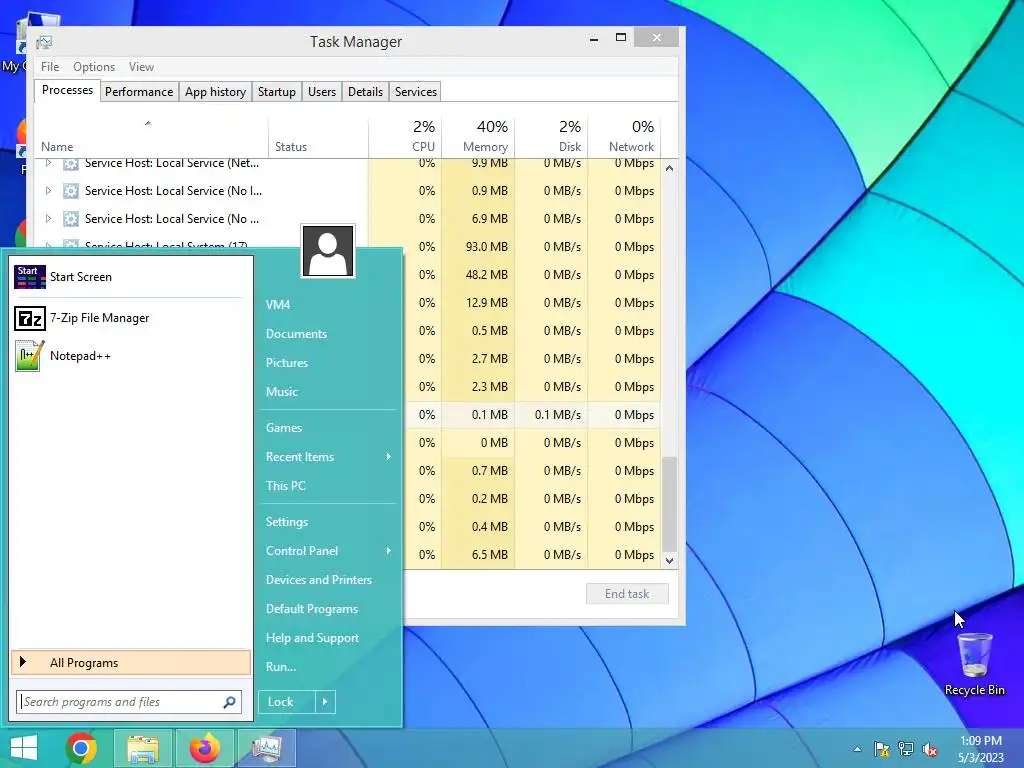Open Devices and Printers

point(319,580)
